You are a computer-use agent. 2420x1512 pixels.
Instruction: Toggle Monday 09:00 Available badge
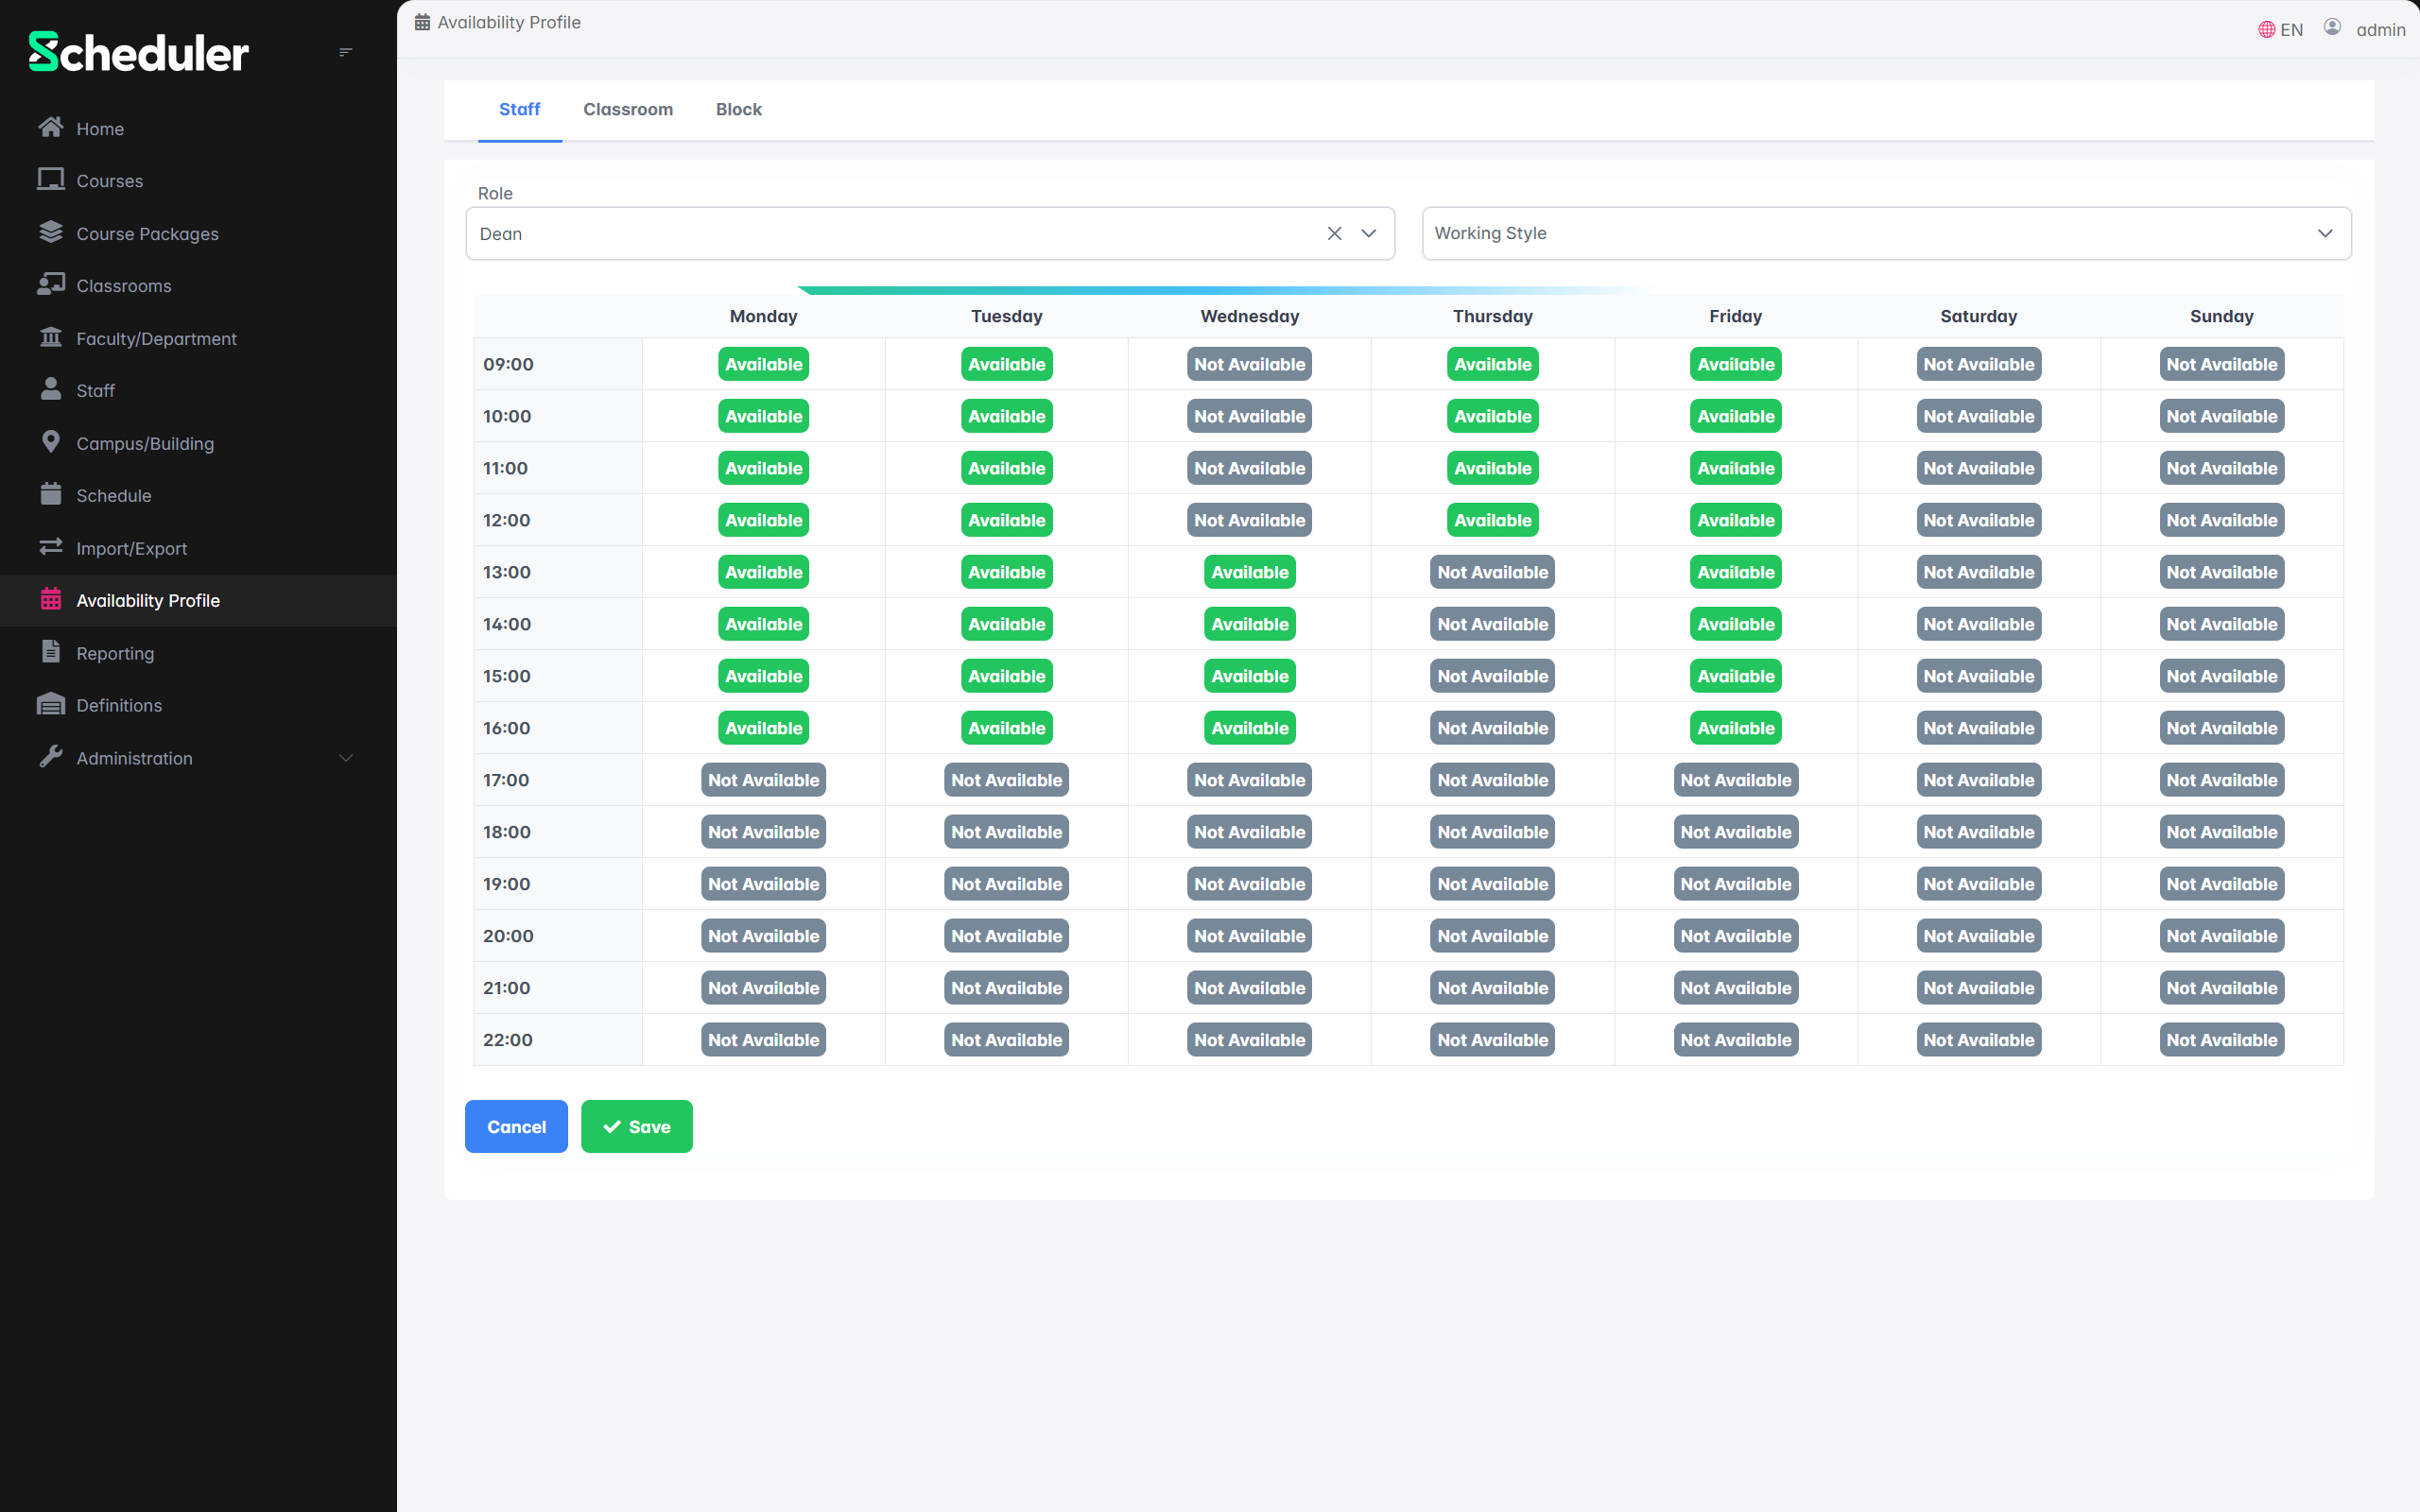(763, 364)
